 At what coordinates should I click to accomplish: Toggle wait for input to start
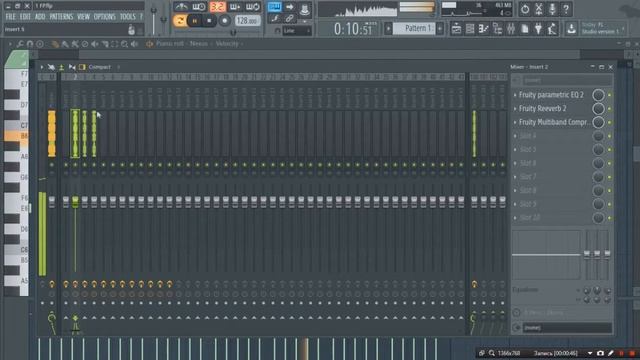pos(199,7)
